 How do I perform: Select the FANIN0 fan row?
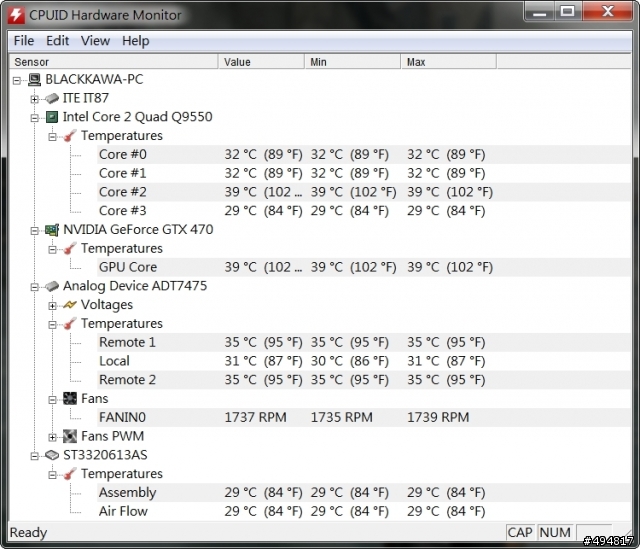pyautogui.click(x=363, y=418)
